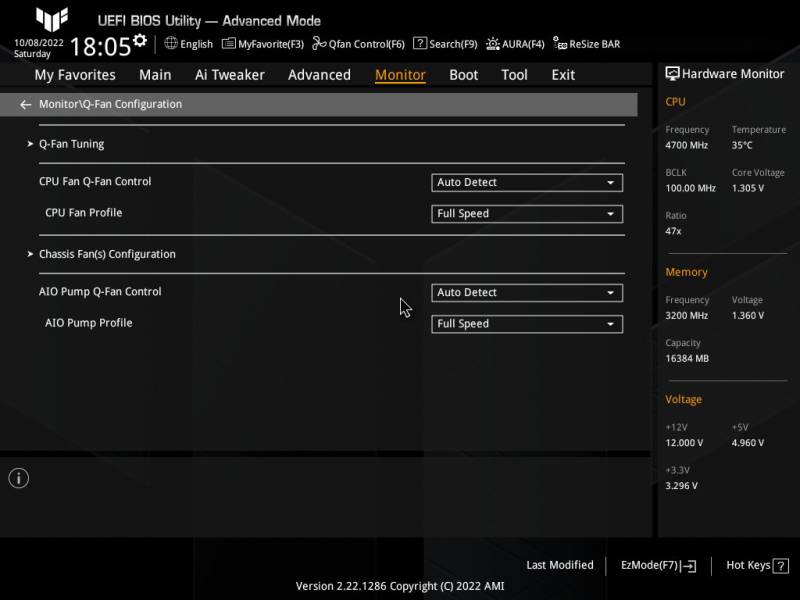This screenshot has height=600, width=800.
Task: Select AIO Pump Q-Fan Control label
Action: coord(100,292)
